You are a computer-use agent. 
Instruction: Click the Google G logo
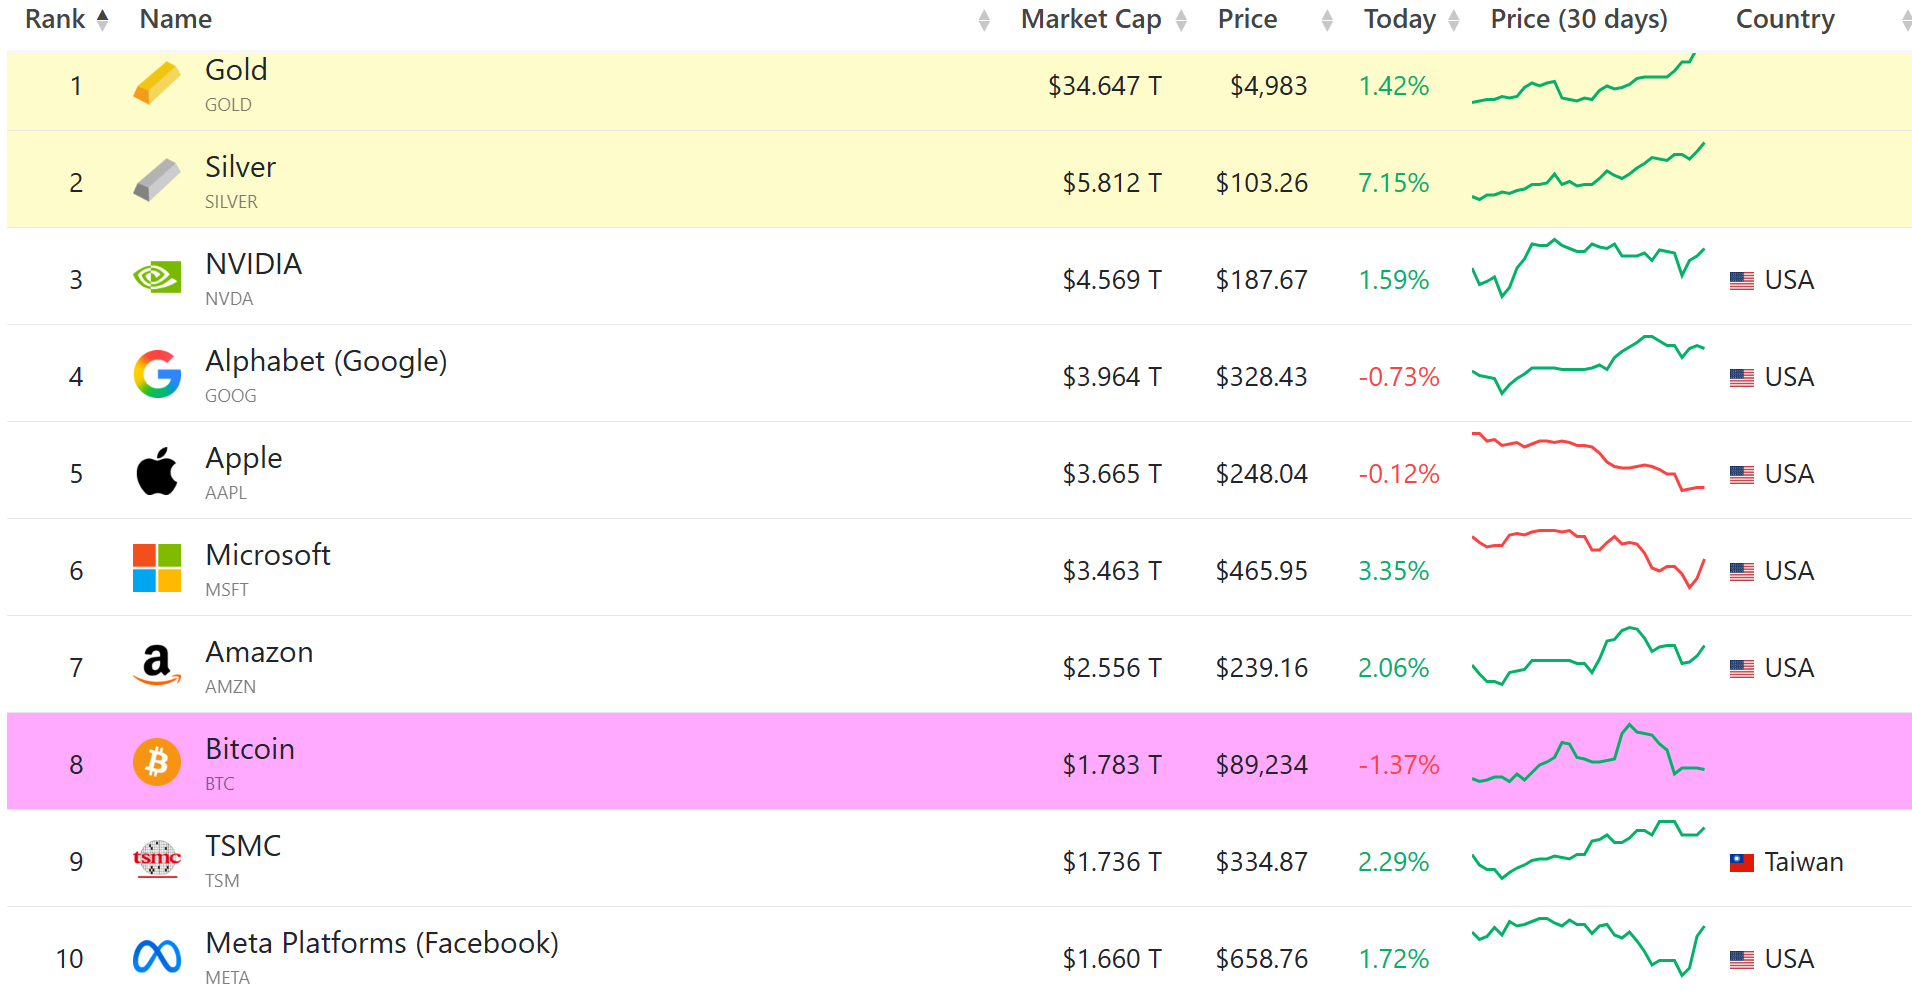tap(157, 374)
